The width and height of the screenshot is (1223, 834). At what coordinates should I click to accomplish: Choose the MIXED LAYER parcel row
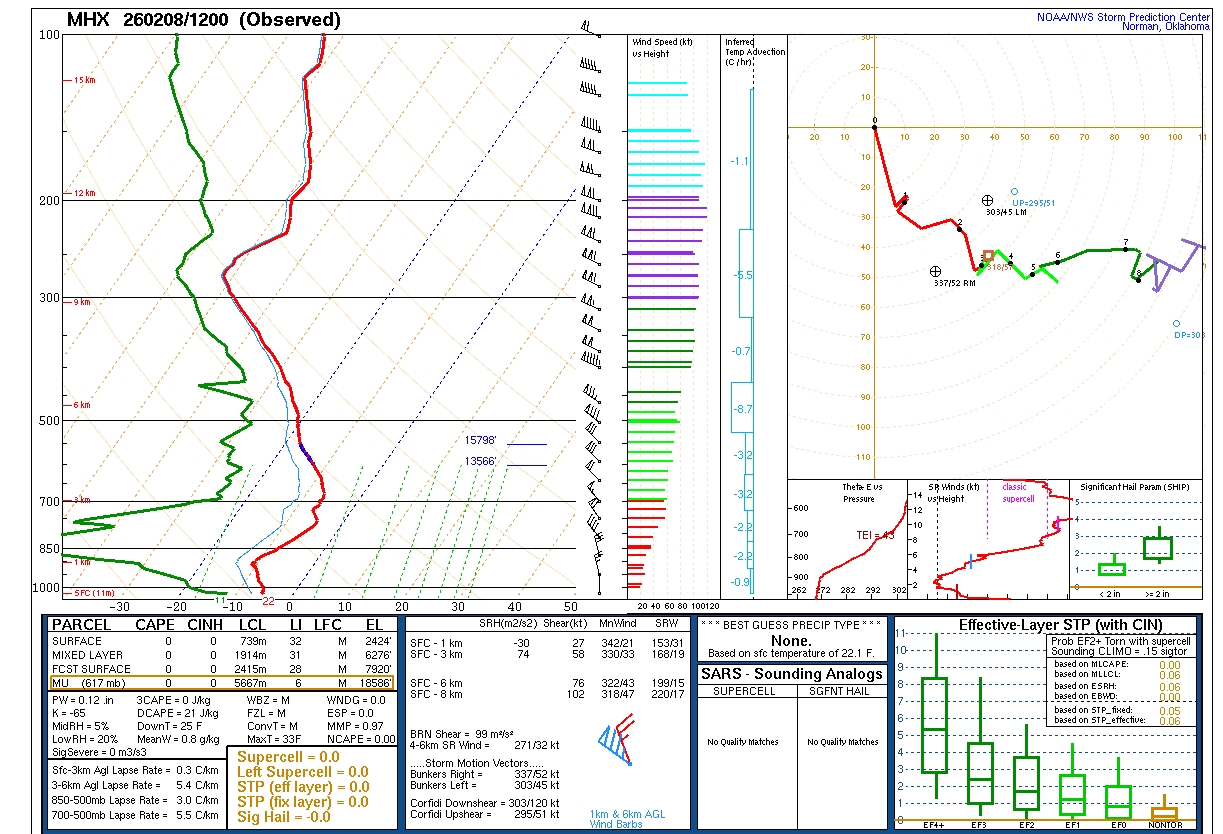tap(223, 655)
